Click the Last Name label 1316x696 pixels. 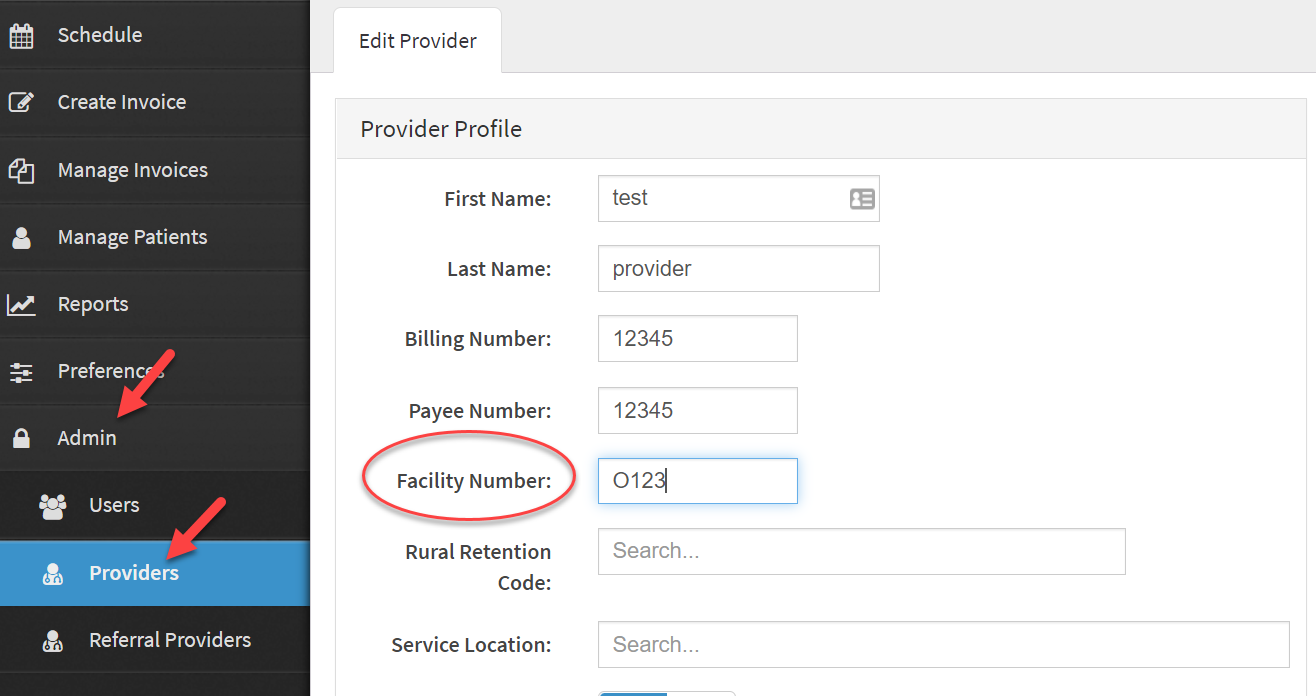point(499,269)
